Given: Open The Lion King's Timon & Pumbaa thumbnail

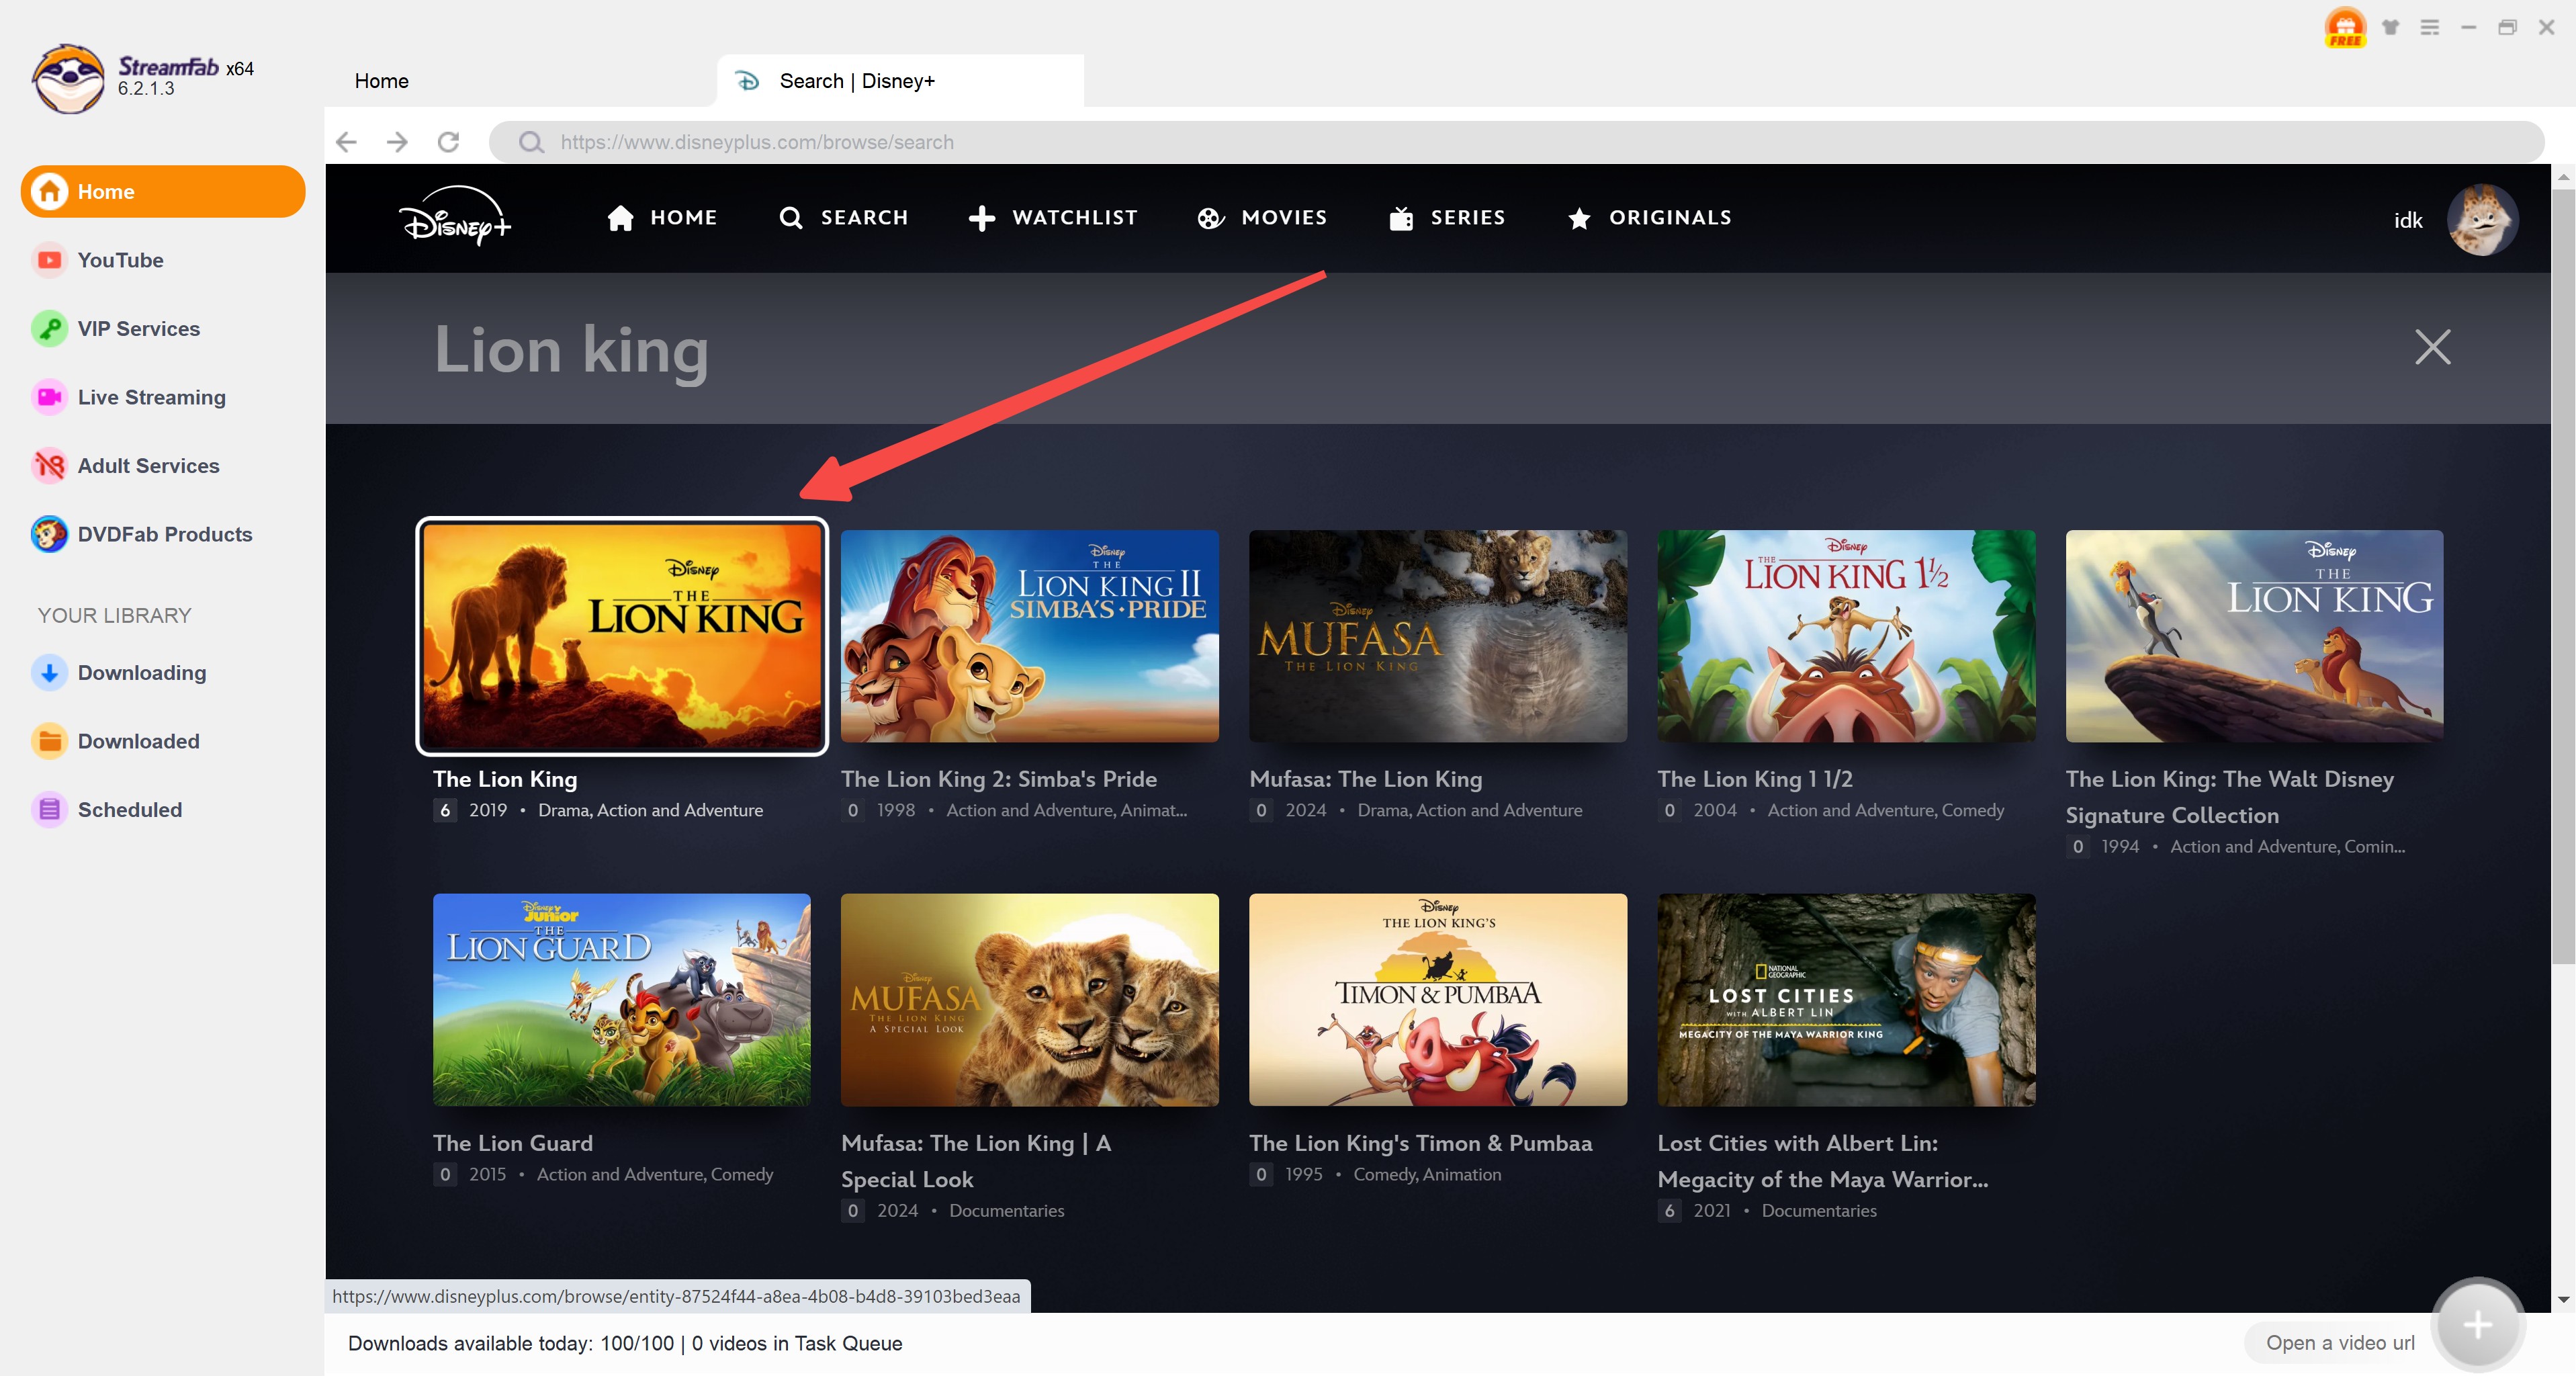Looking at the screenshot, I should tap(1437, 1000).
